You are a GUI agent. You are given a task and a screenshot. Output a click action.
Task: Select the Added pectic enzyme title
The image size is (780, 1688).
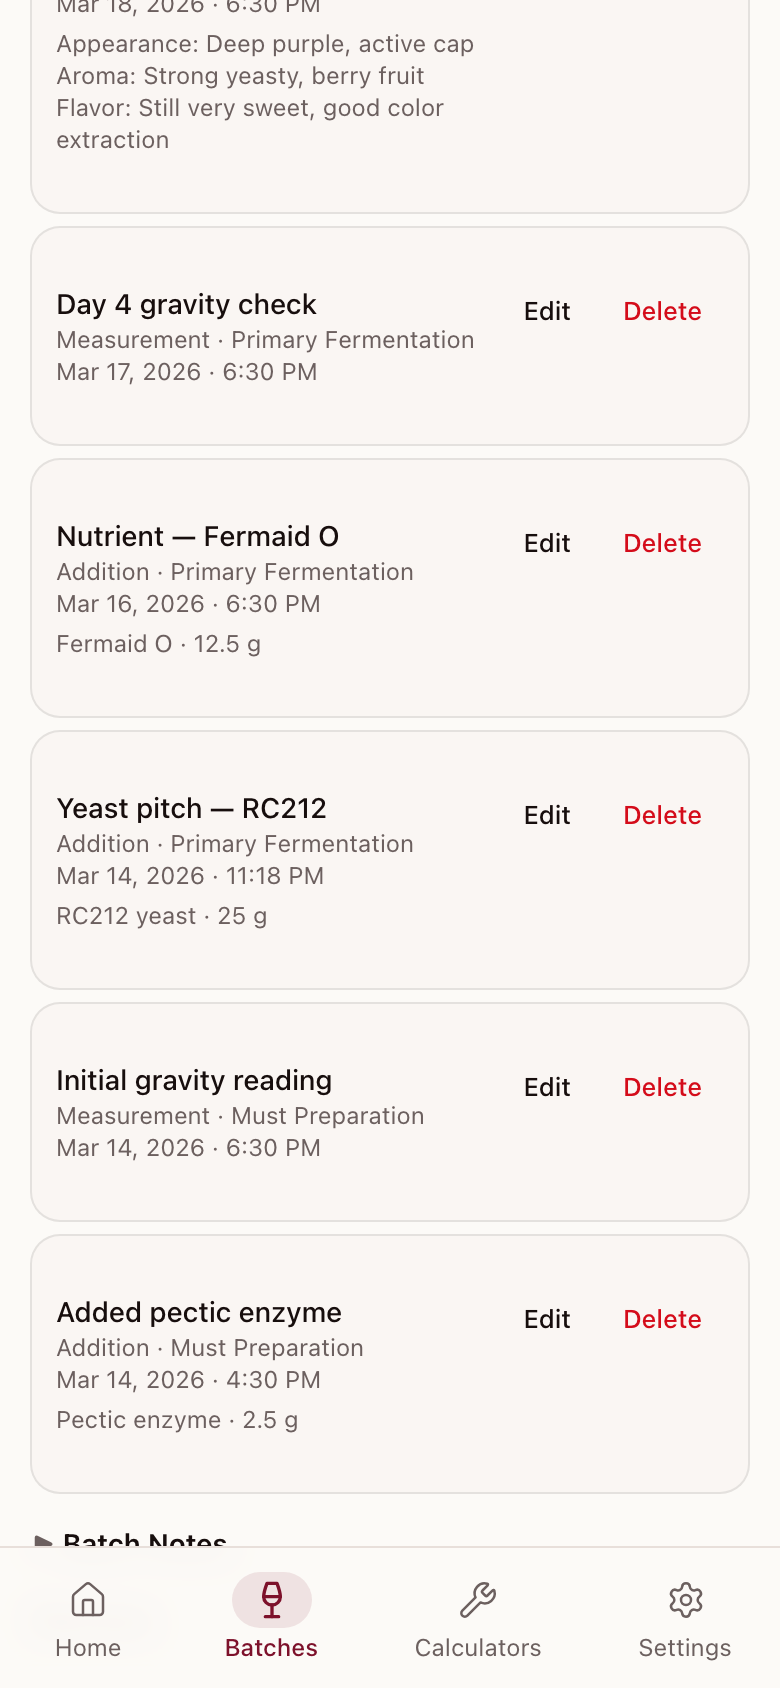pos(199,1312)
